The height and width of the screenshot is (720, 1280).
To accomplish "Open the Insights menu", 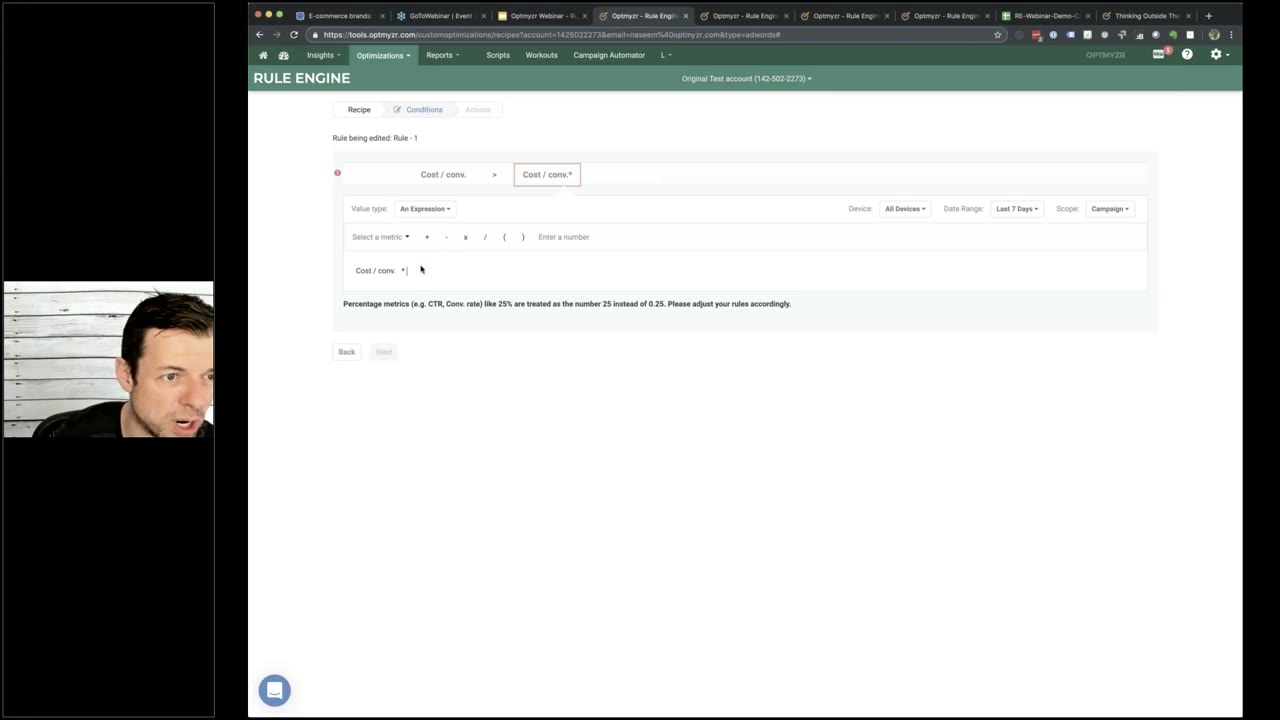I will (x=323, y=55).
